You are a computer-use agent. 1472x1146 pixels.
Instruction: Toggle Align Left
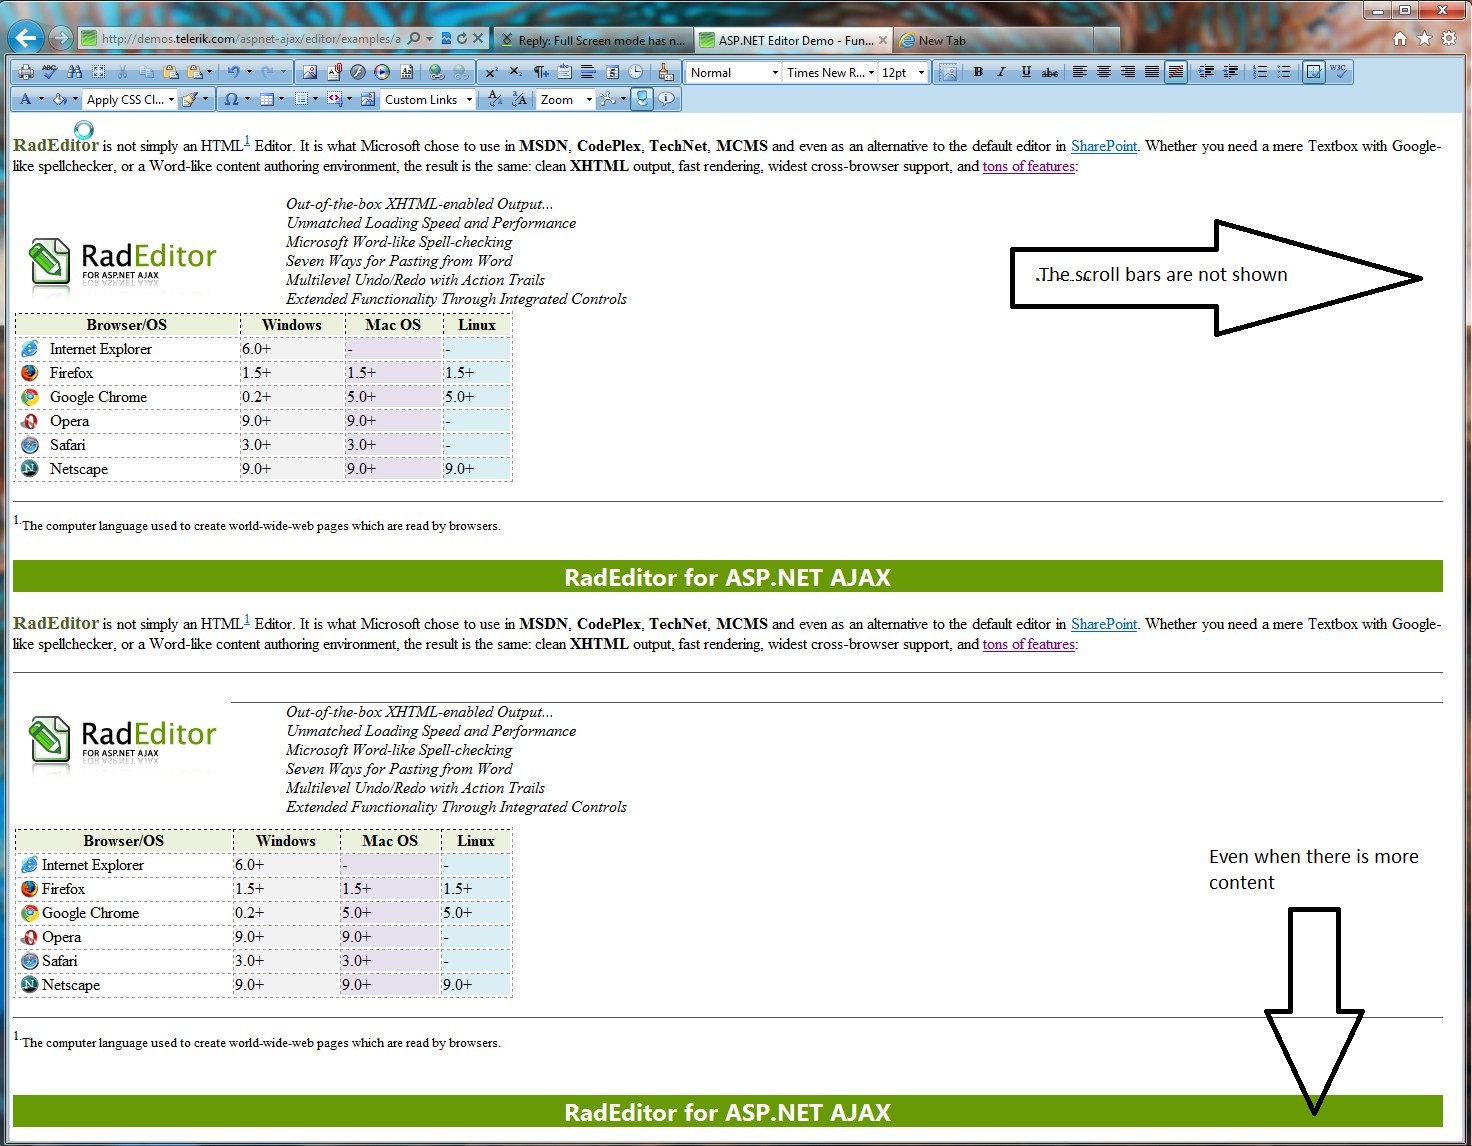(1080, 72)
